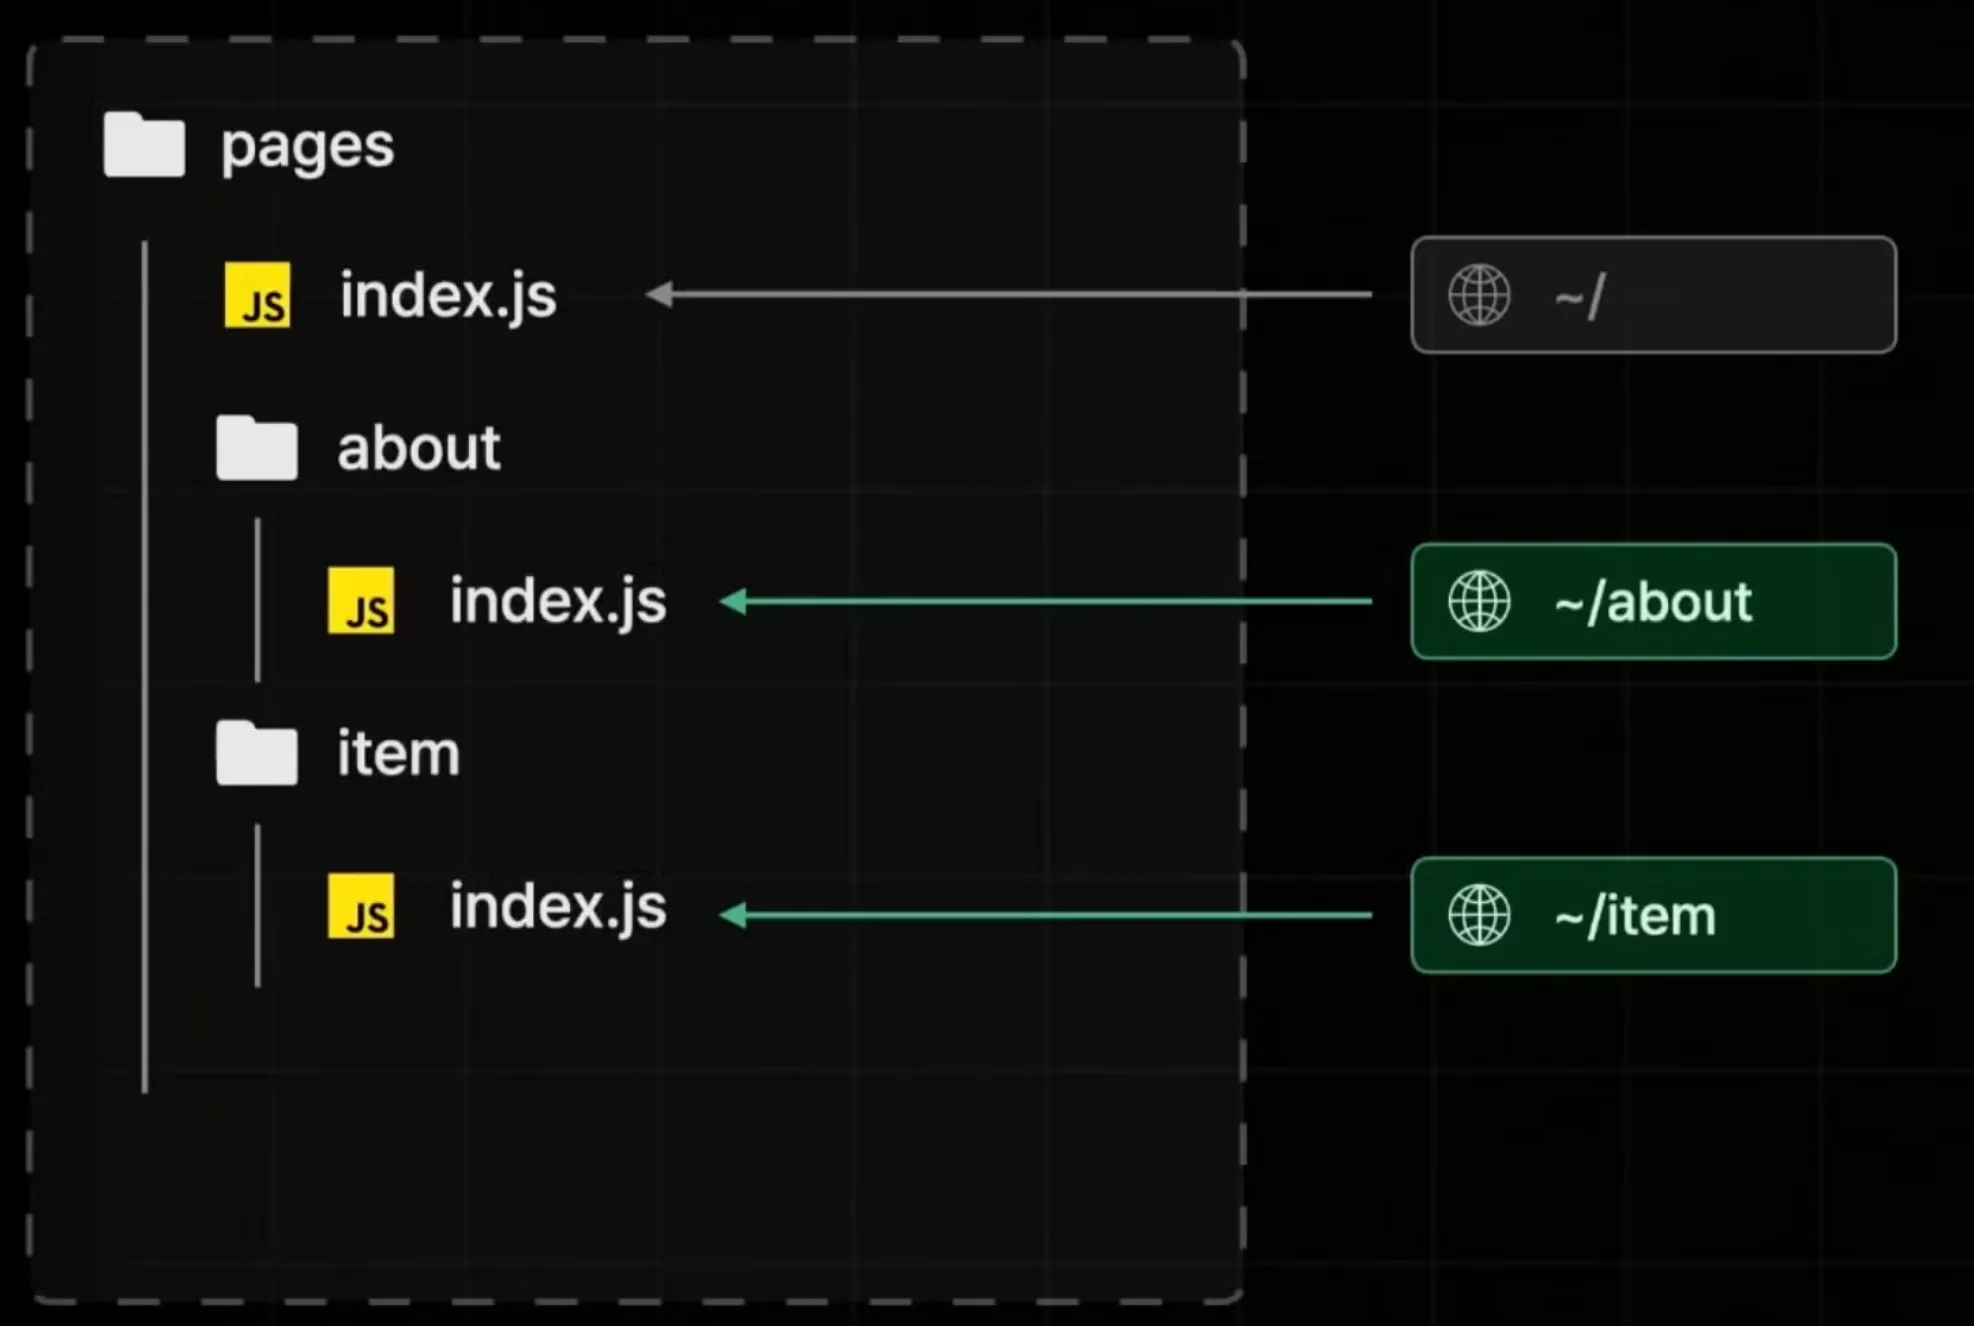The height and width of the screenshot is (1326, 1974).
Task: Click the JS icon inside about folder
Action: (x=361, y=601)
